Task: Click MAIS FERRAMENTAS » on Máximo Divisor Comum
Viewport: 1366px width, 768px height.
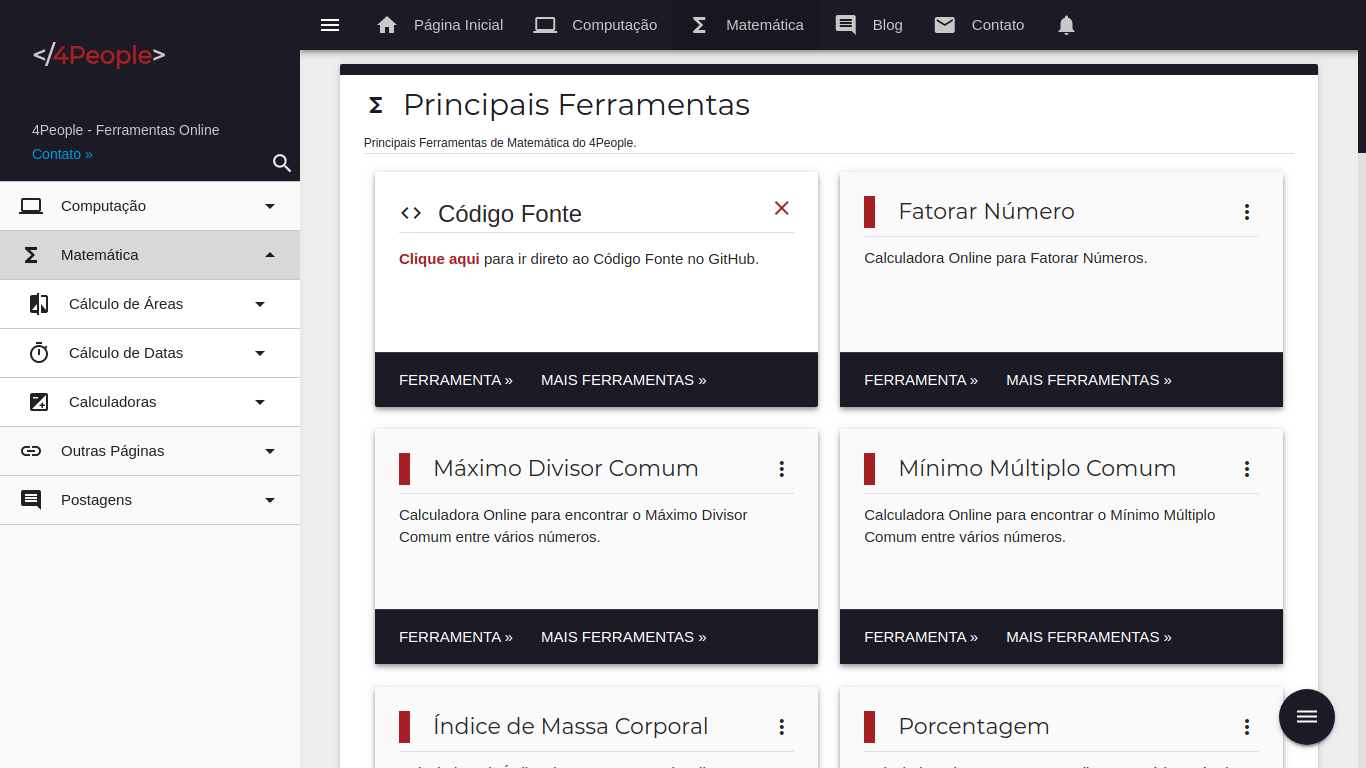Action: click(x=624, y=637)
